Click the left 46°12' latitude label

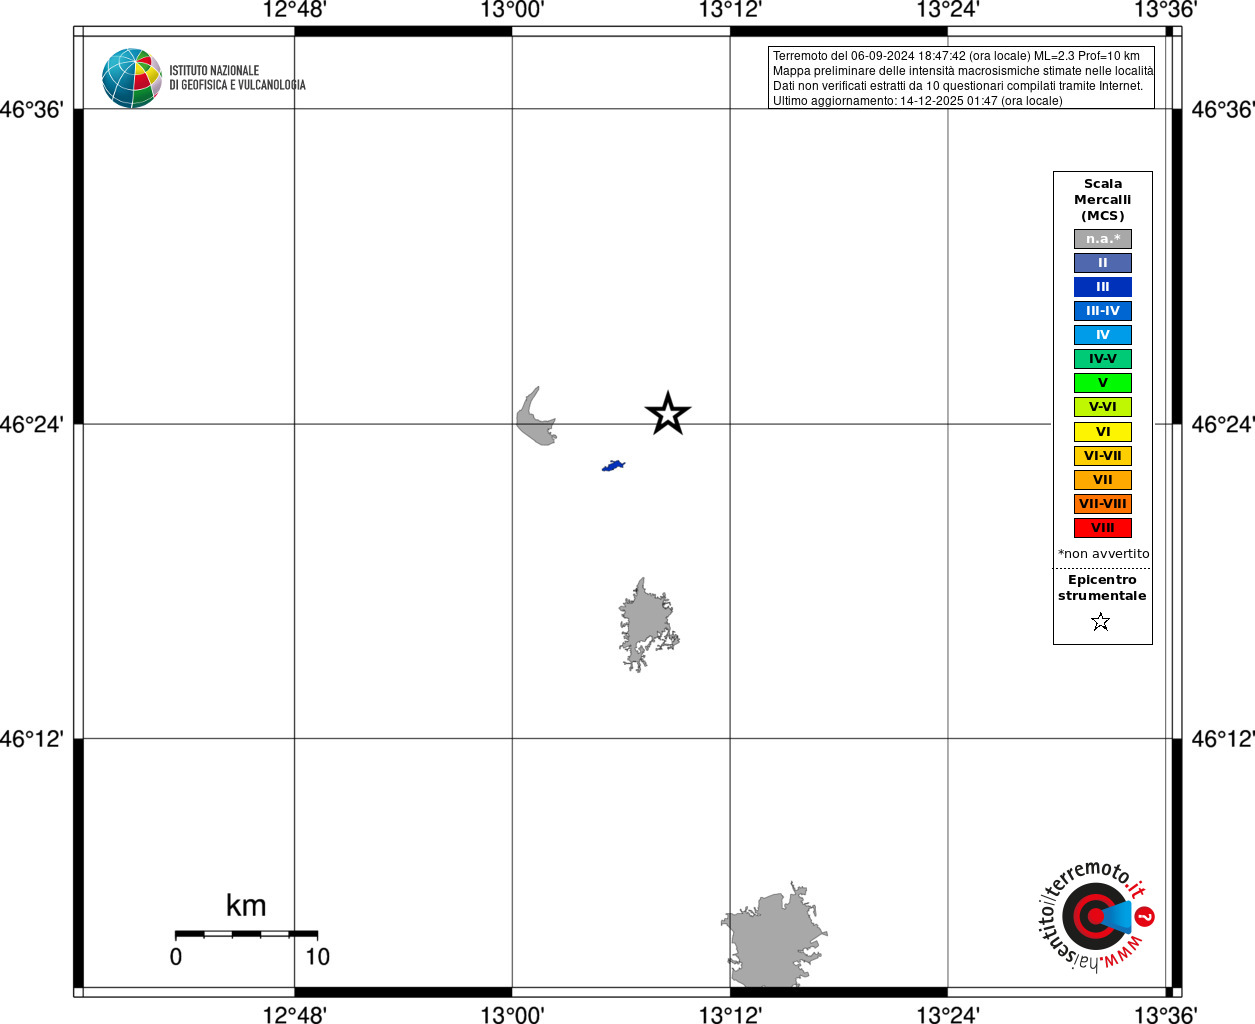pos(31,739)
